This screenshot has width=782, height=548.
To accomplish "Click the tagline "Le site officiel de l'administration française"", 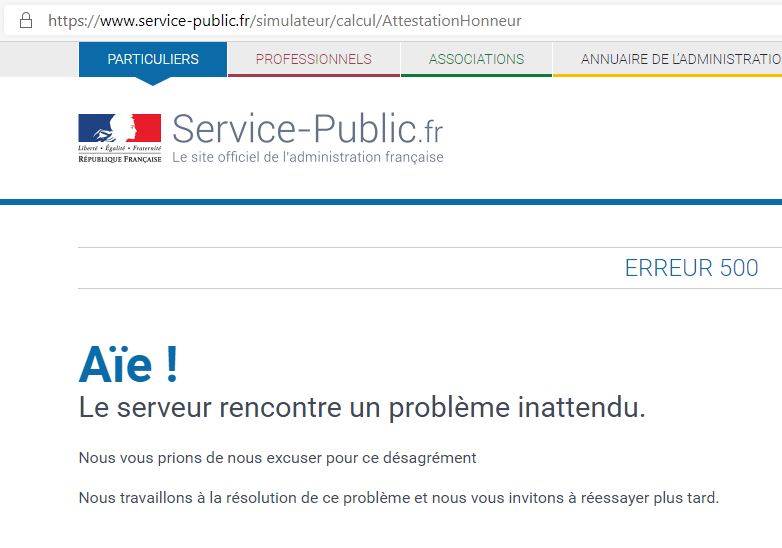I will (x=308, y=157).
